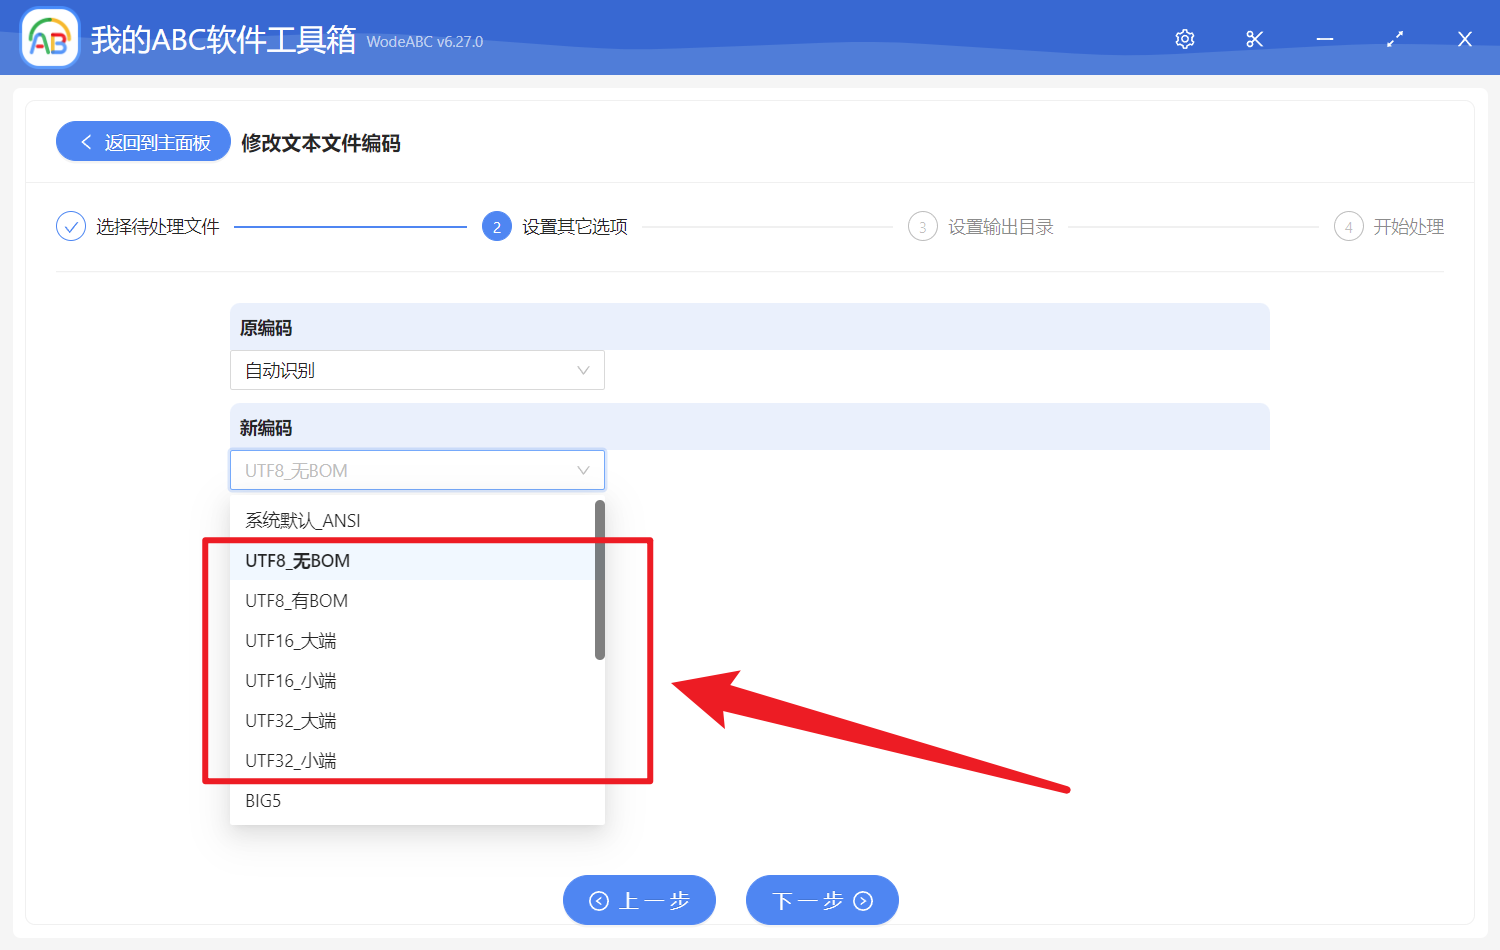The width and height of the screenshot is (1500, 950).
Task: Select UTF8_有BOM from the encoding dropdown
Action: (x=296, y=600)
